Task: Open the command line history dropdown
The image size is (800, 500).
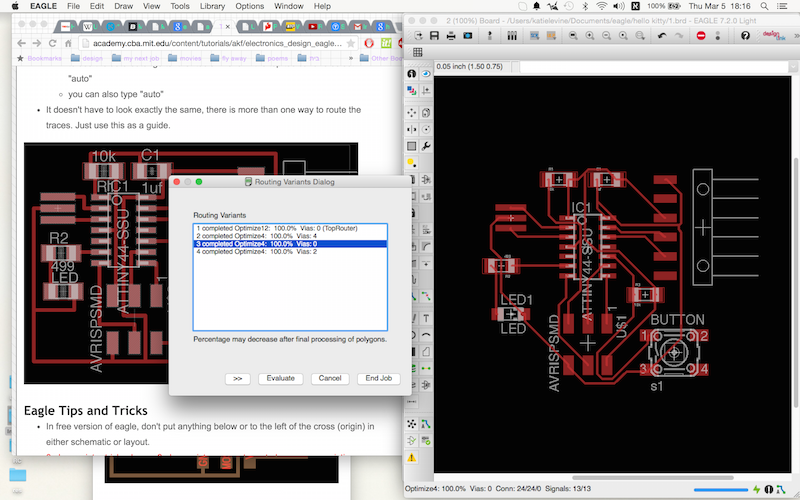Action: tap(793, 66)
